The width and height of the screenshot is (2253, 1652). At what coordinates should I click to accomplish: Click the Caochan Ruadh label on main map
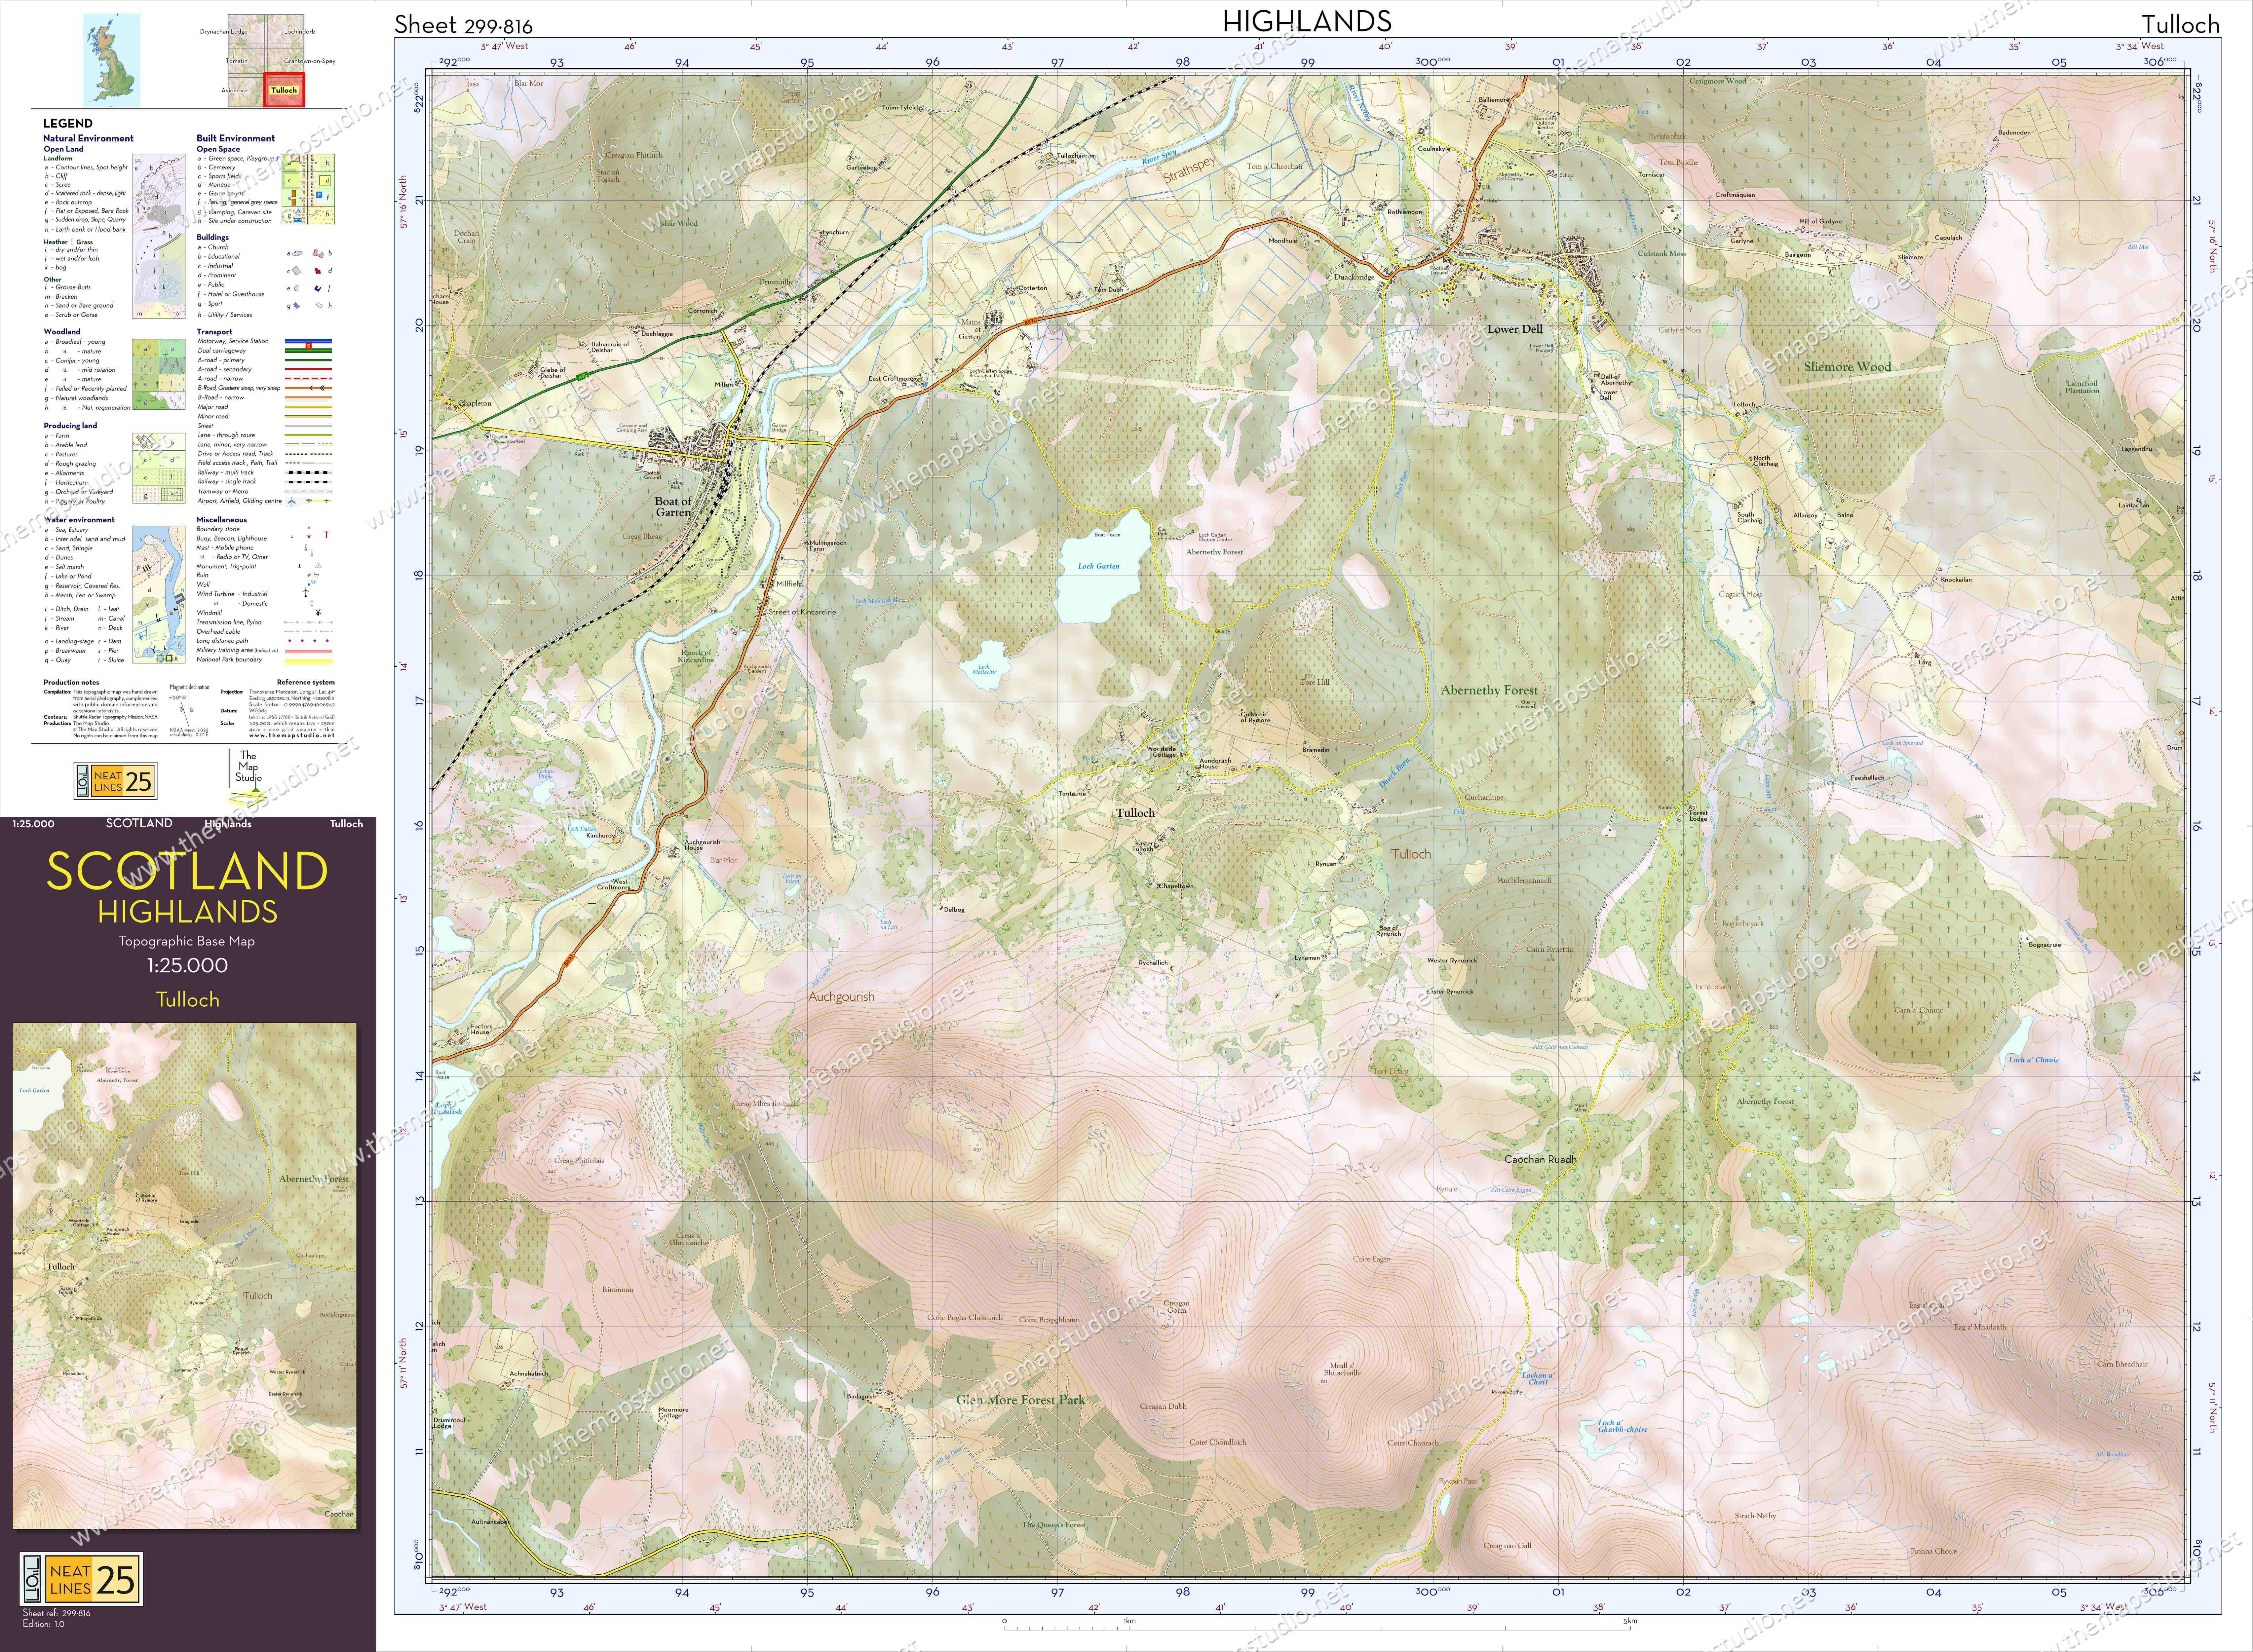1540,1160
